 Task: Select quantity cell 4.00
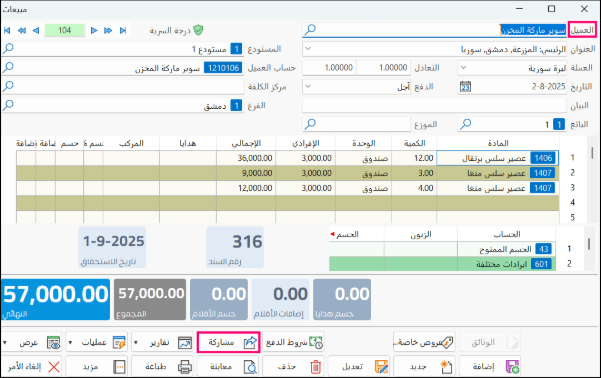pos(414,188)
